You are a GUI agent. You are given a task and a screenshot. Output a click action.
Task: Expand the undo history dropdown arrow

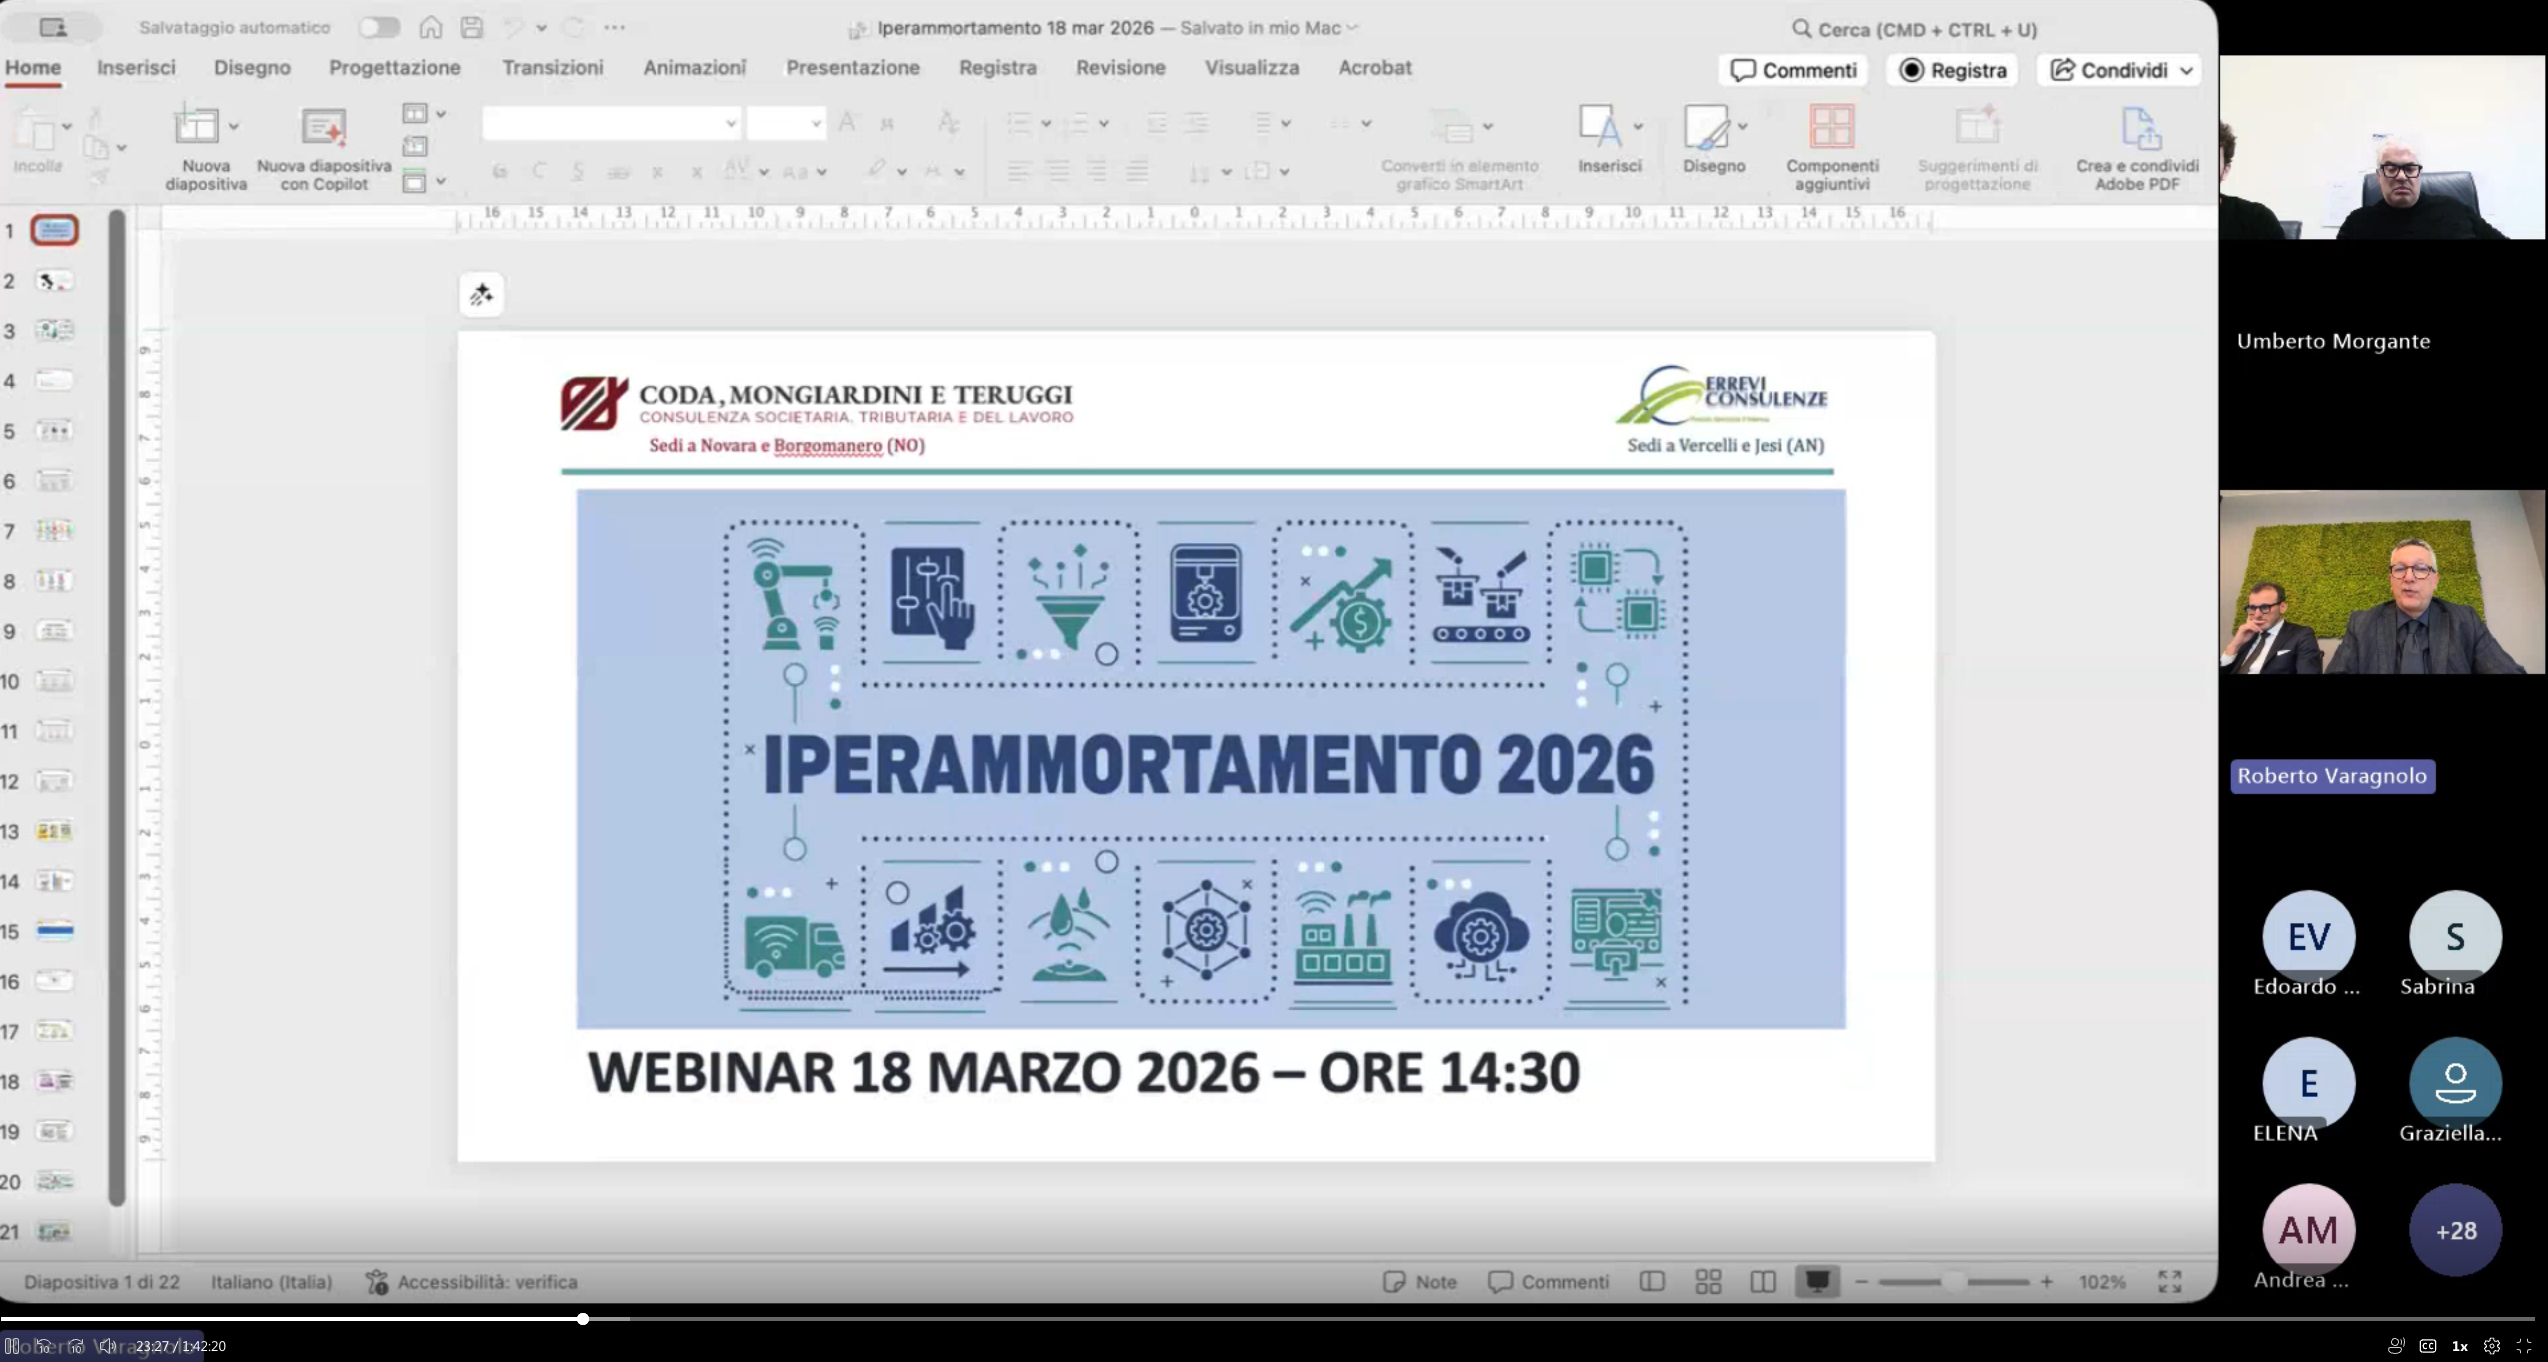tap(541, 28)
